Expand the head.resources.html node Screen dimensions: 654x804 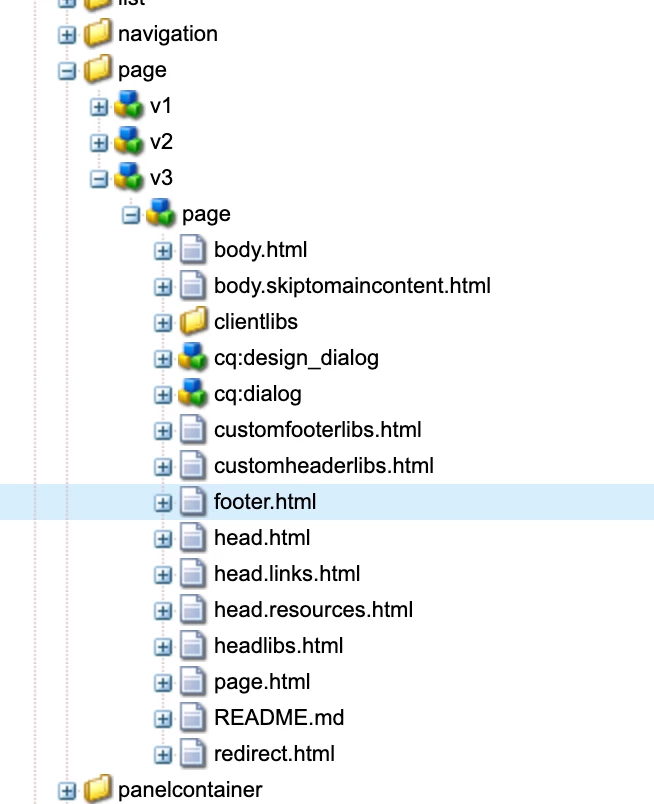click(x=163, y=611)
